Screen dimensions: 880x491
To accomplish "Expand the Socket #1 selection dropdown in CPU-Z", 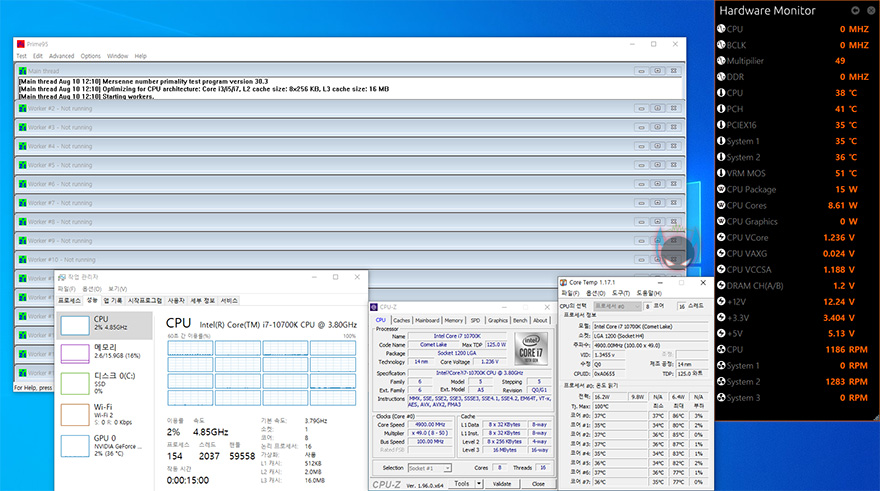I will [447, 468].
